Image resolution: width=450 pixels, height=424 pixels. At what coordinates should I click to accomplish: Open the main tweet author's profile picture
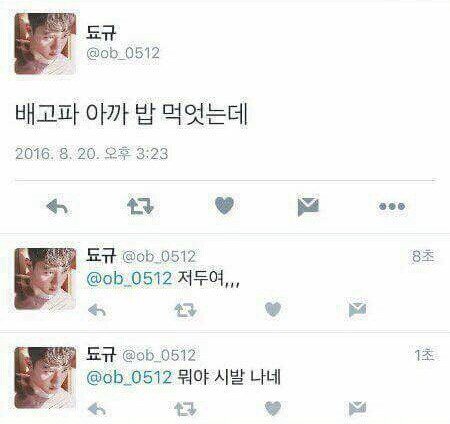point(45,44)
